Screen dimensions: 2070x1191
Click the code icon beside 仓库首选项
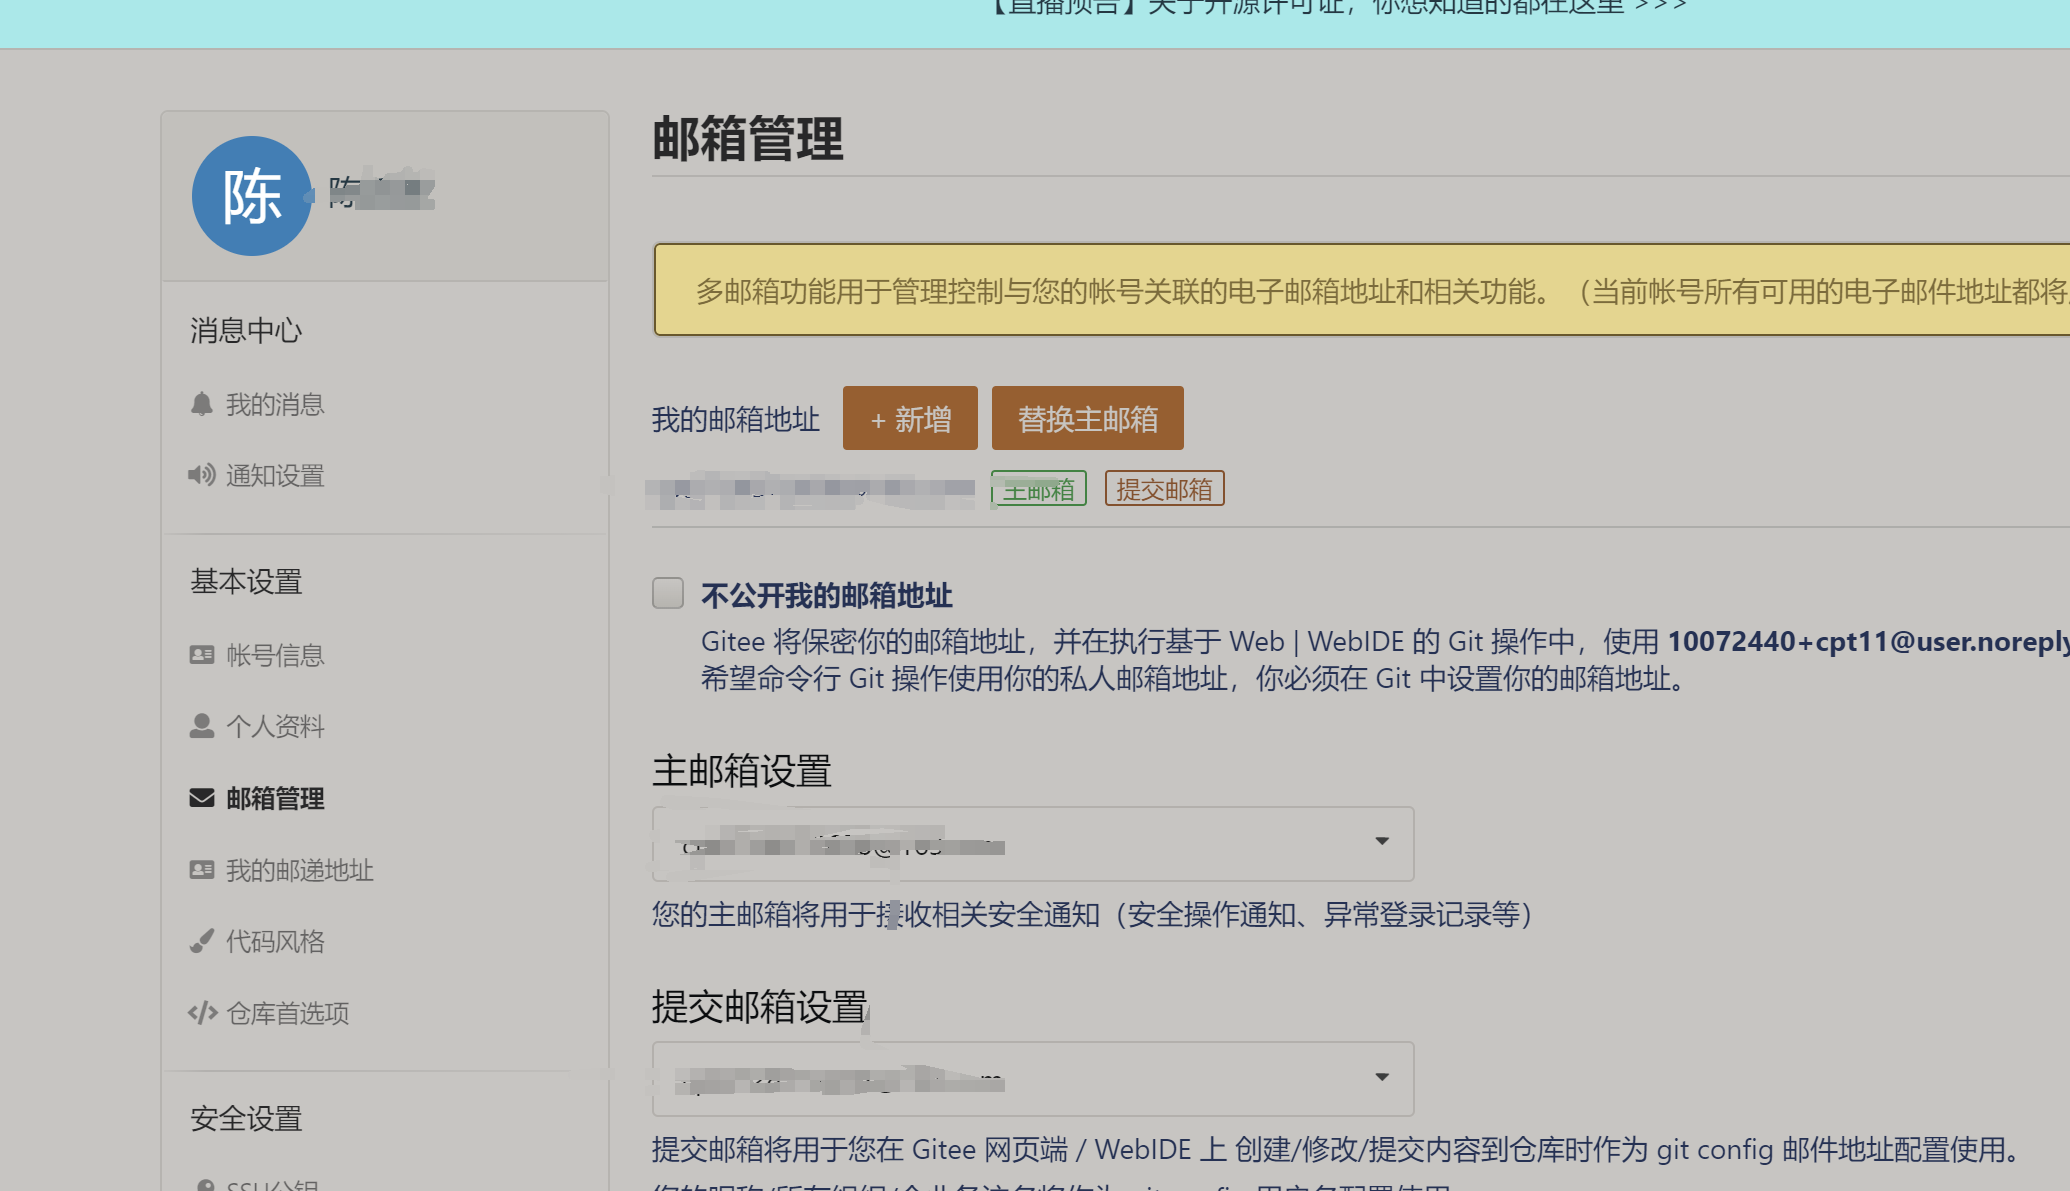[x=202, y=1013]
